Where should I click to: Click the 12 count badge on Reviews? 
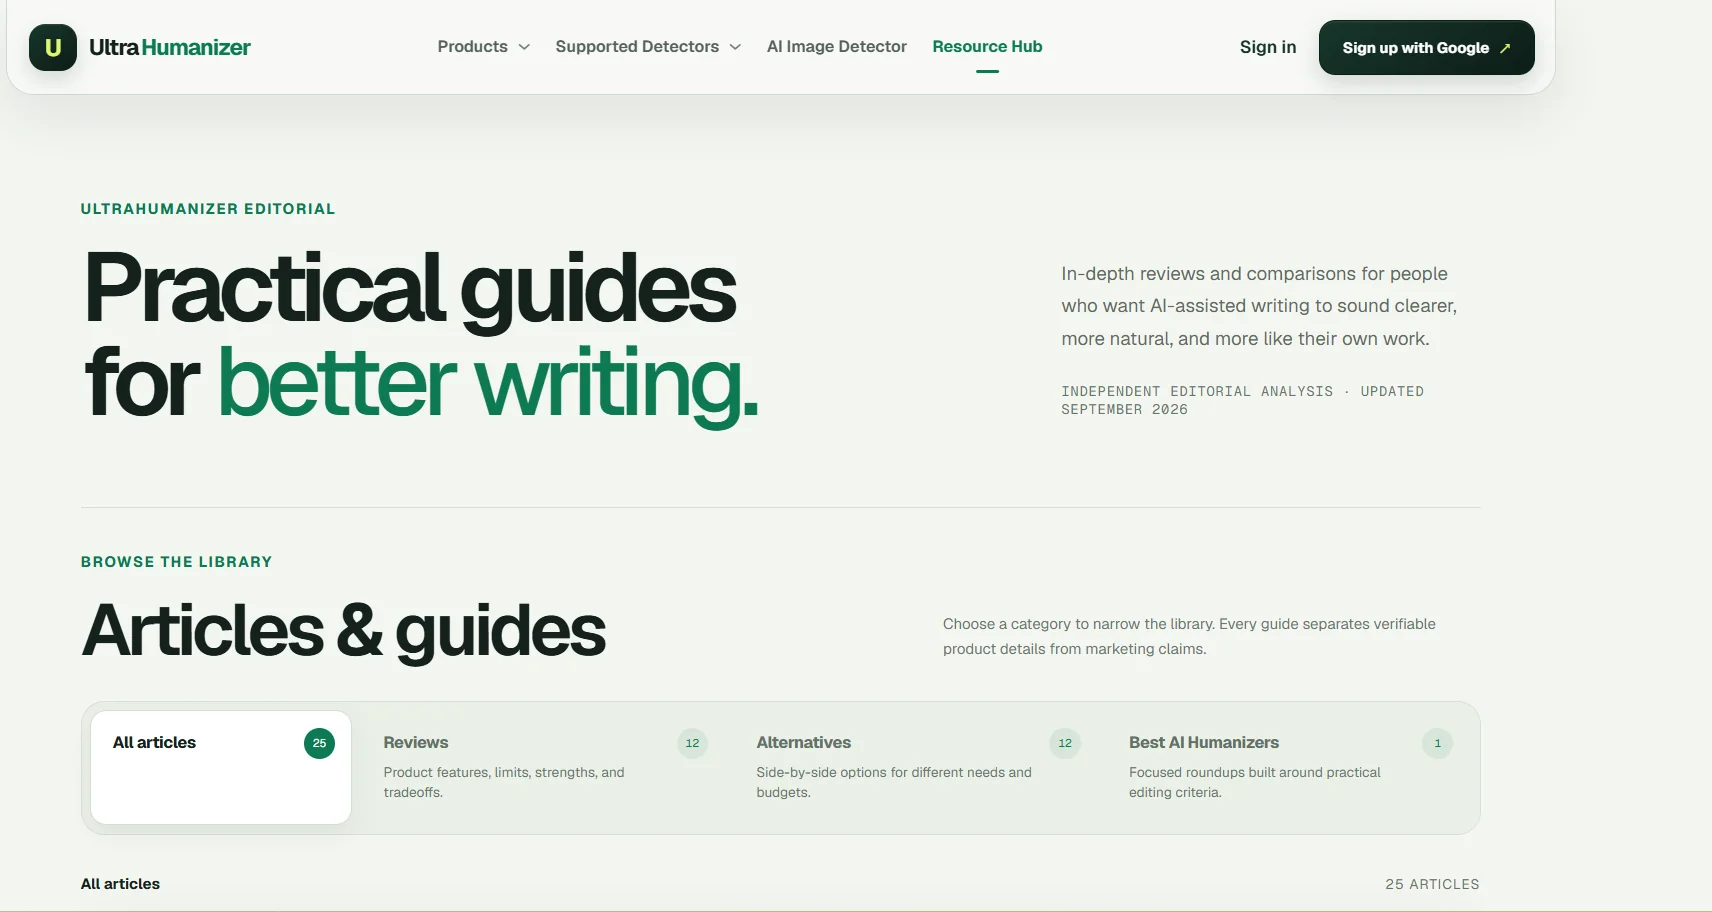(x=692, y=743)
